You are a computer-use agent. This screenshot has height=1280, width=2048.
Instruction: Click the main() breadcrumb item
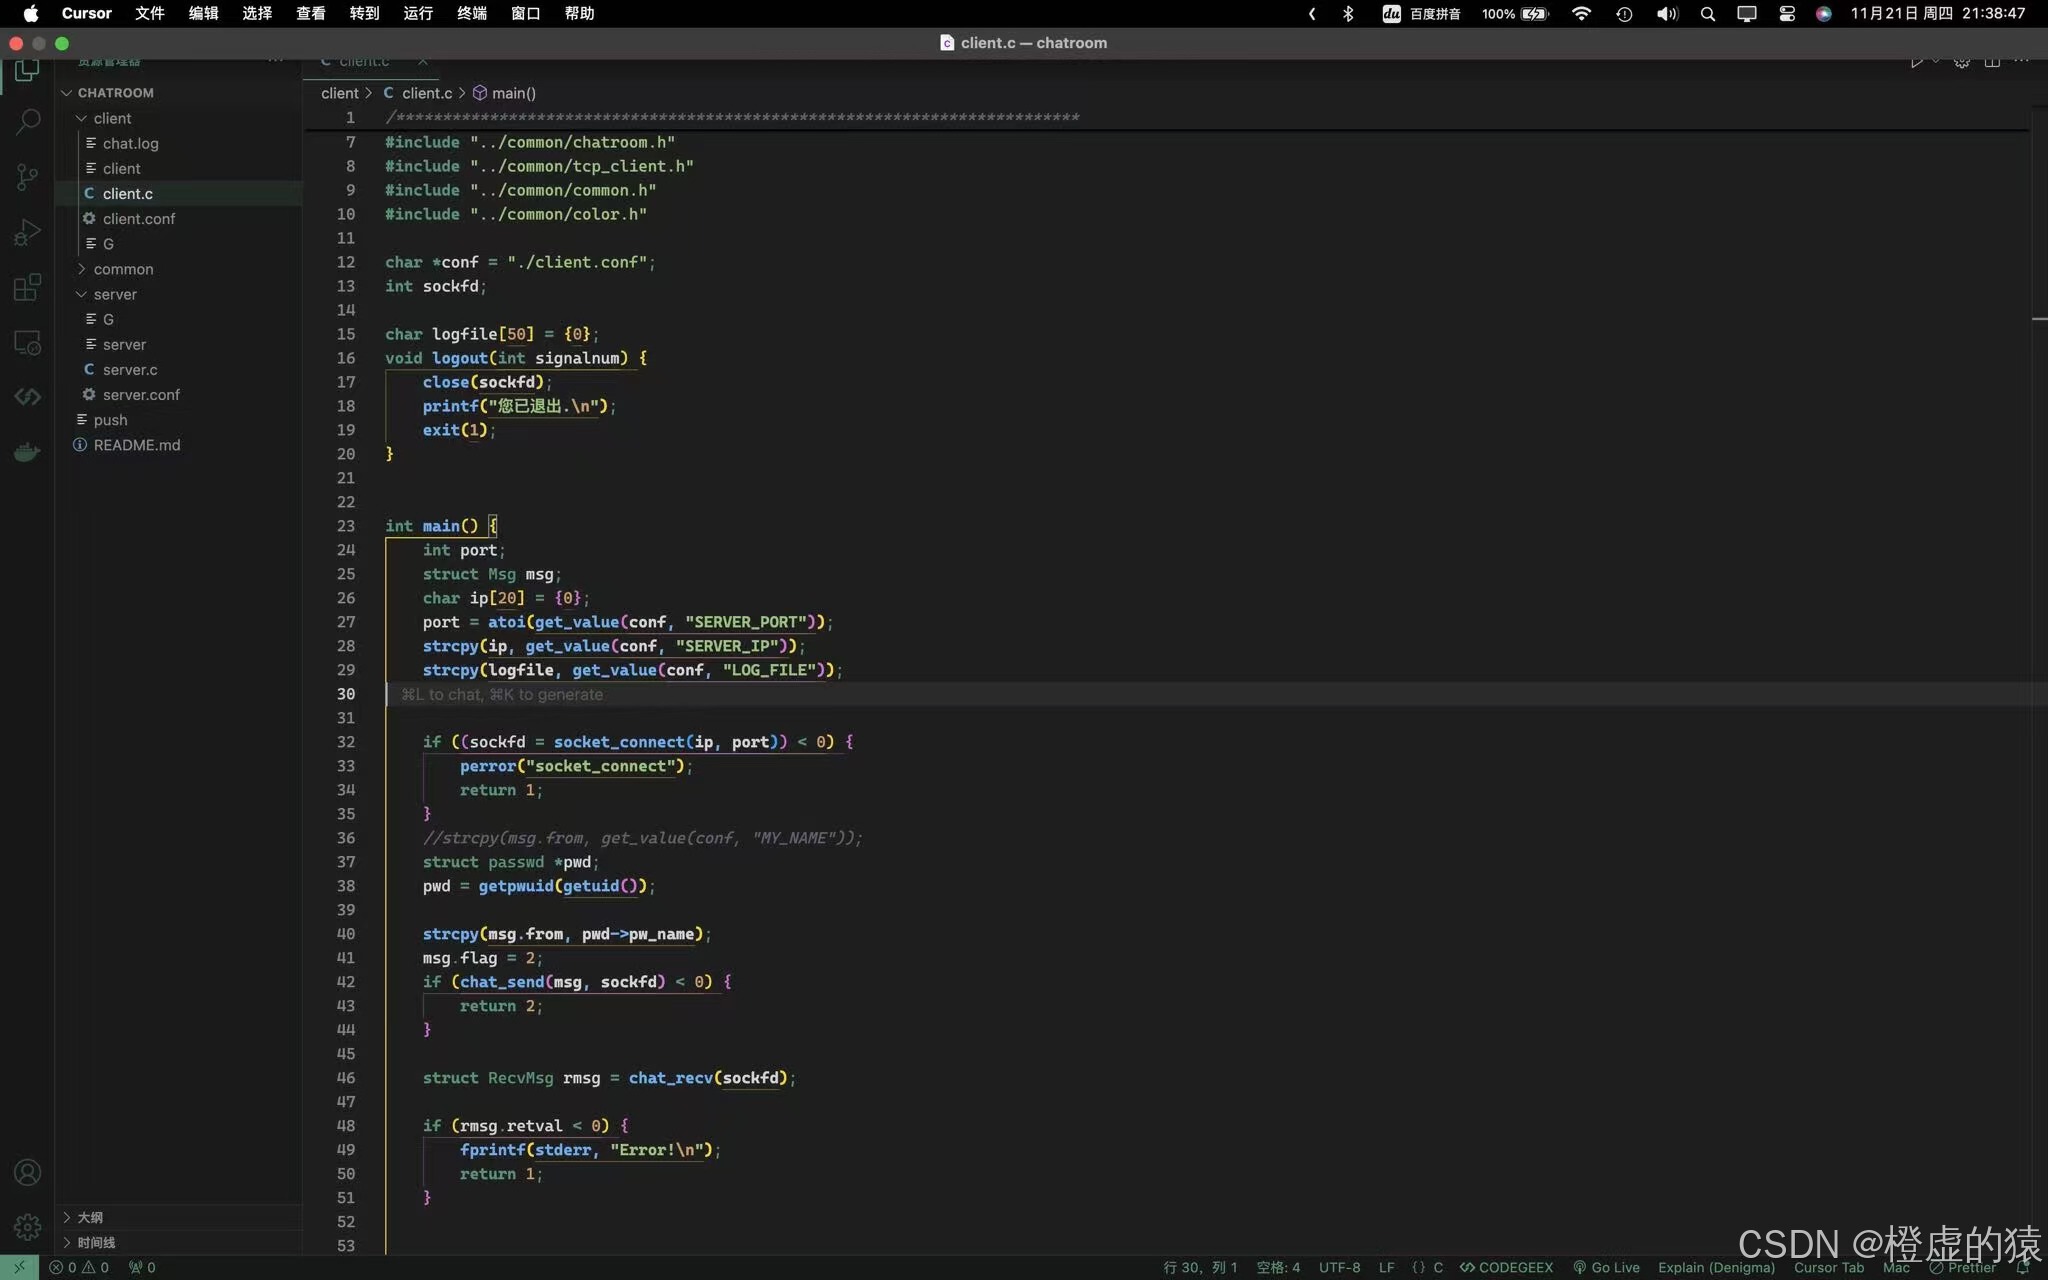(513, 93)
